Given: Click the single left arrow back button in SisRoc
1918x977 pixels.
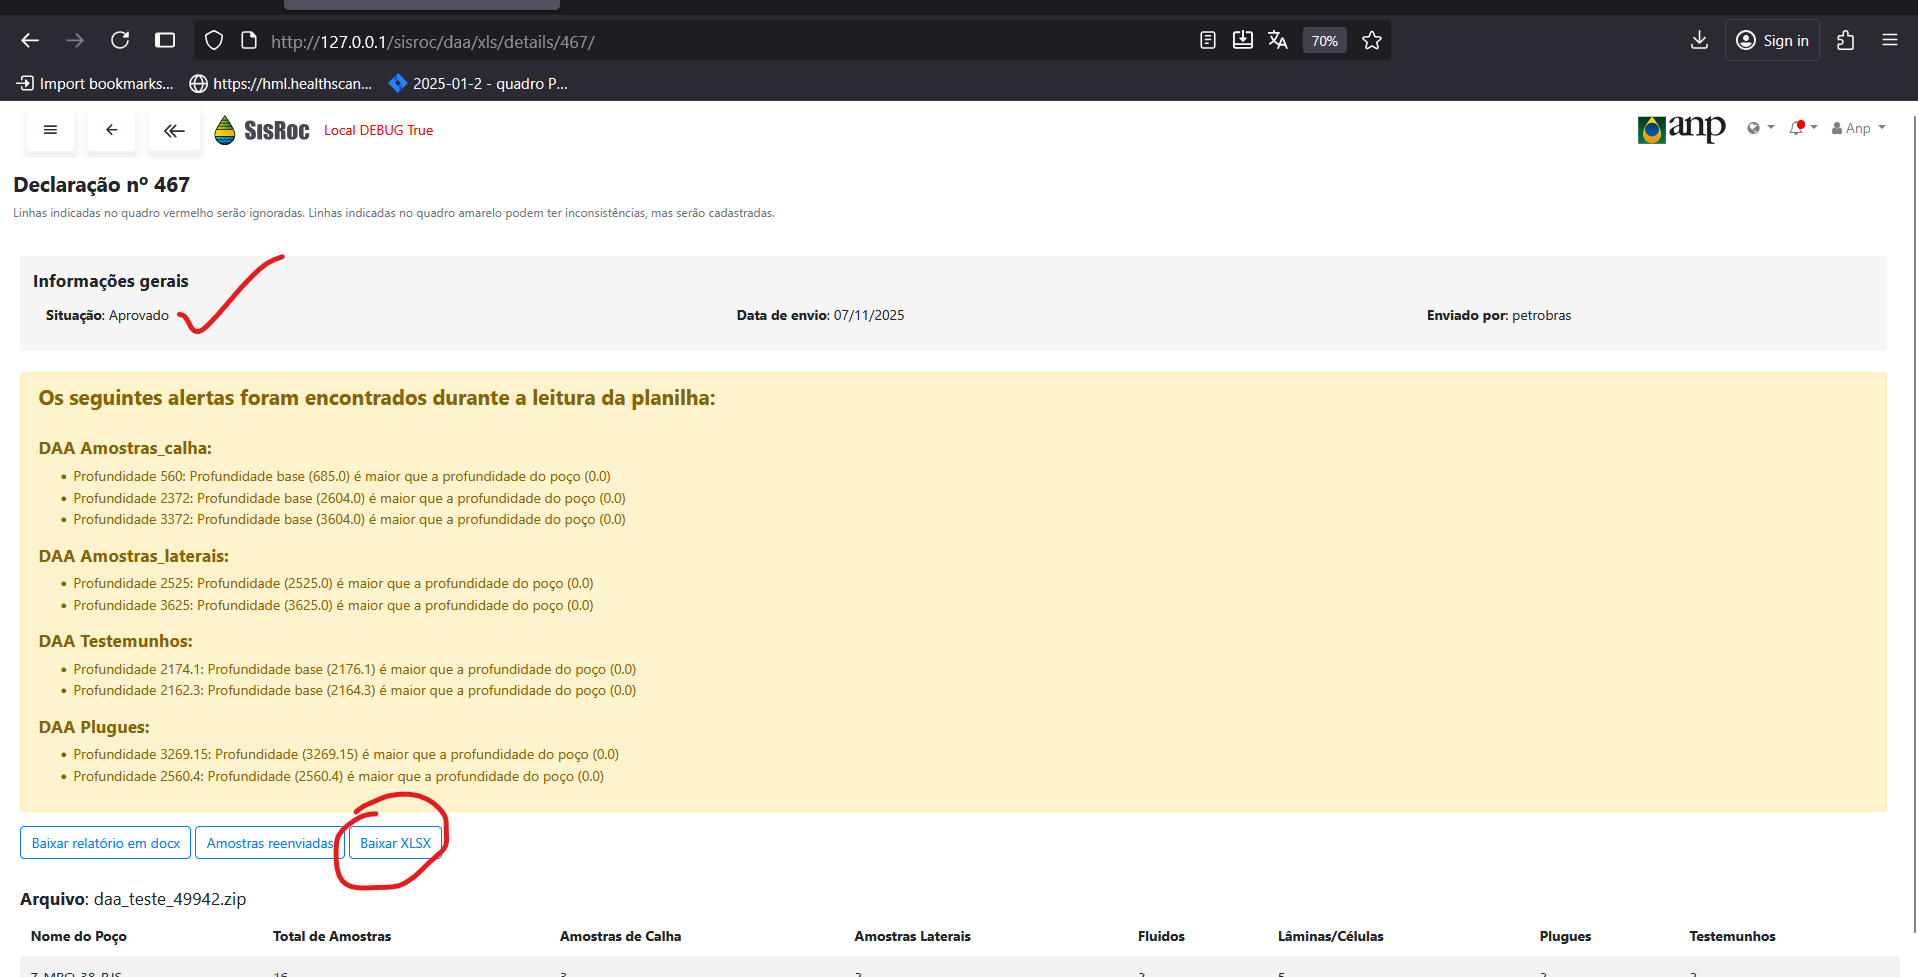Looking at the screenshot, I should coord(111,130).
